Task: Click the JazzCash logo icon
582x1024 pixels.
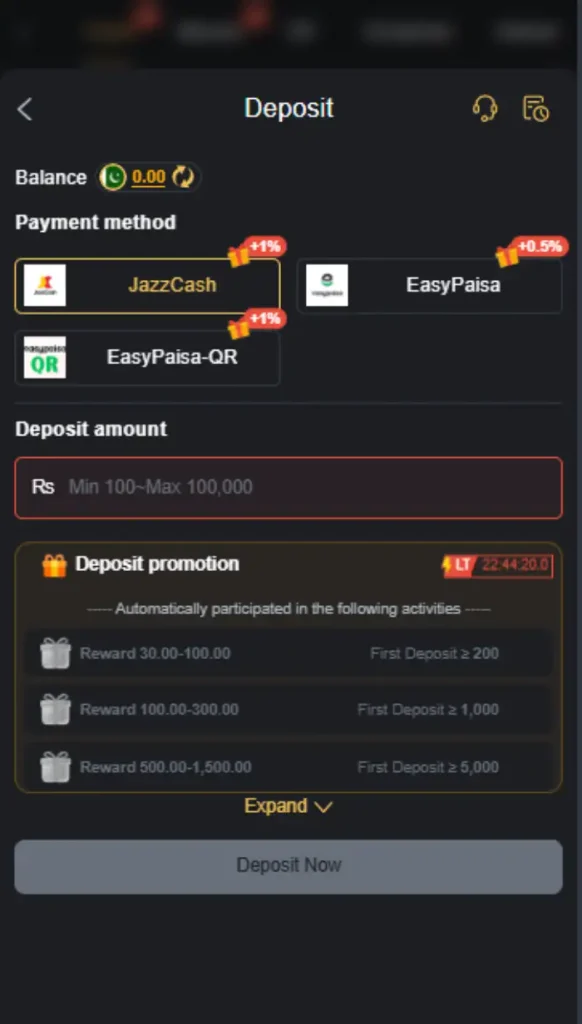Action: [x=45, y=285]
